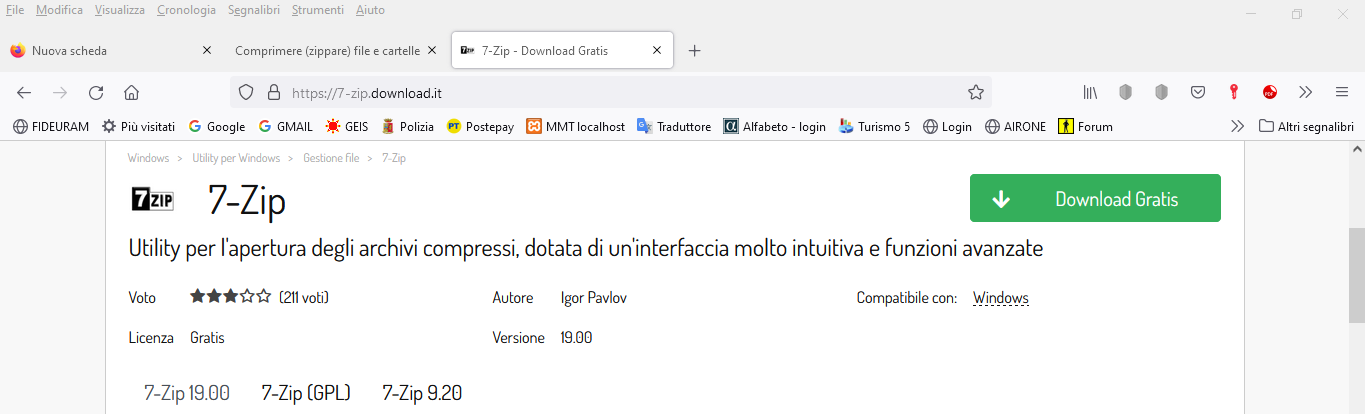
Task: Reload the current page
Action: coord(96,93)
